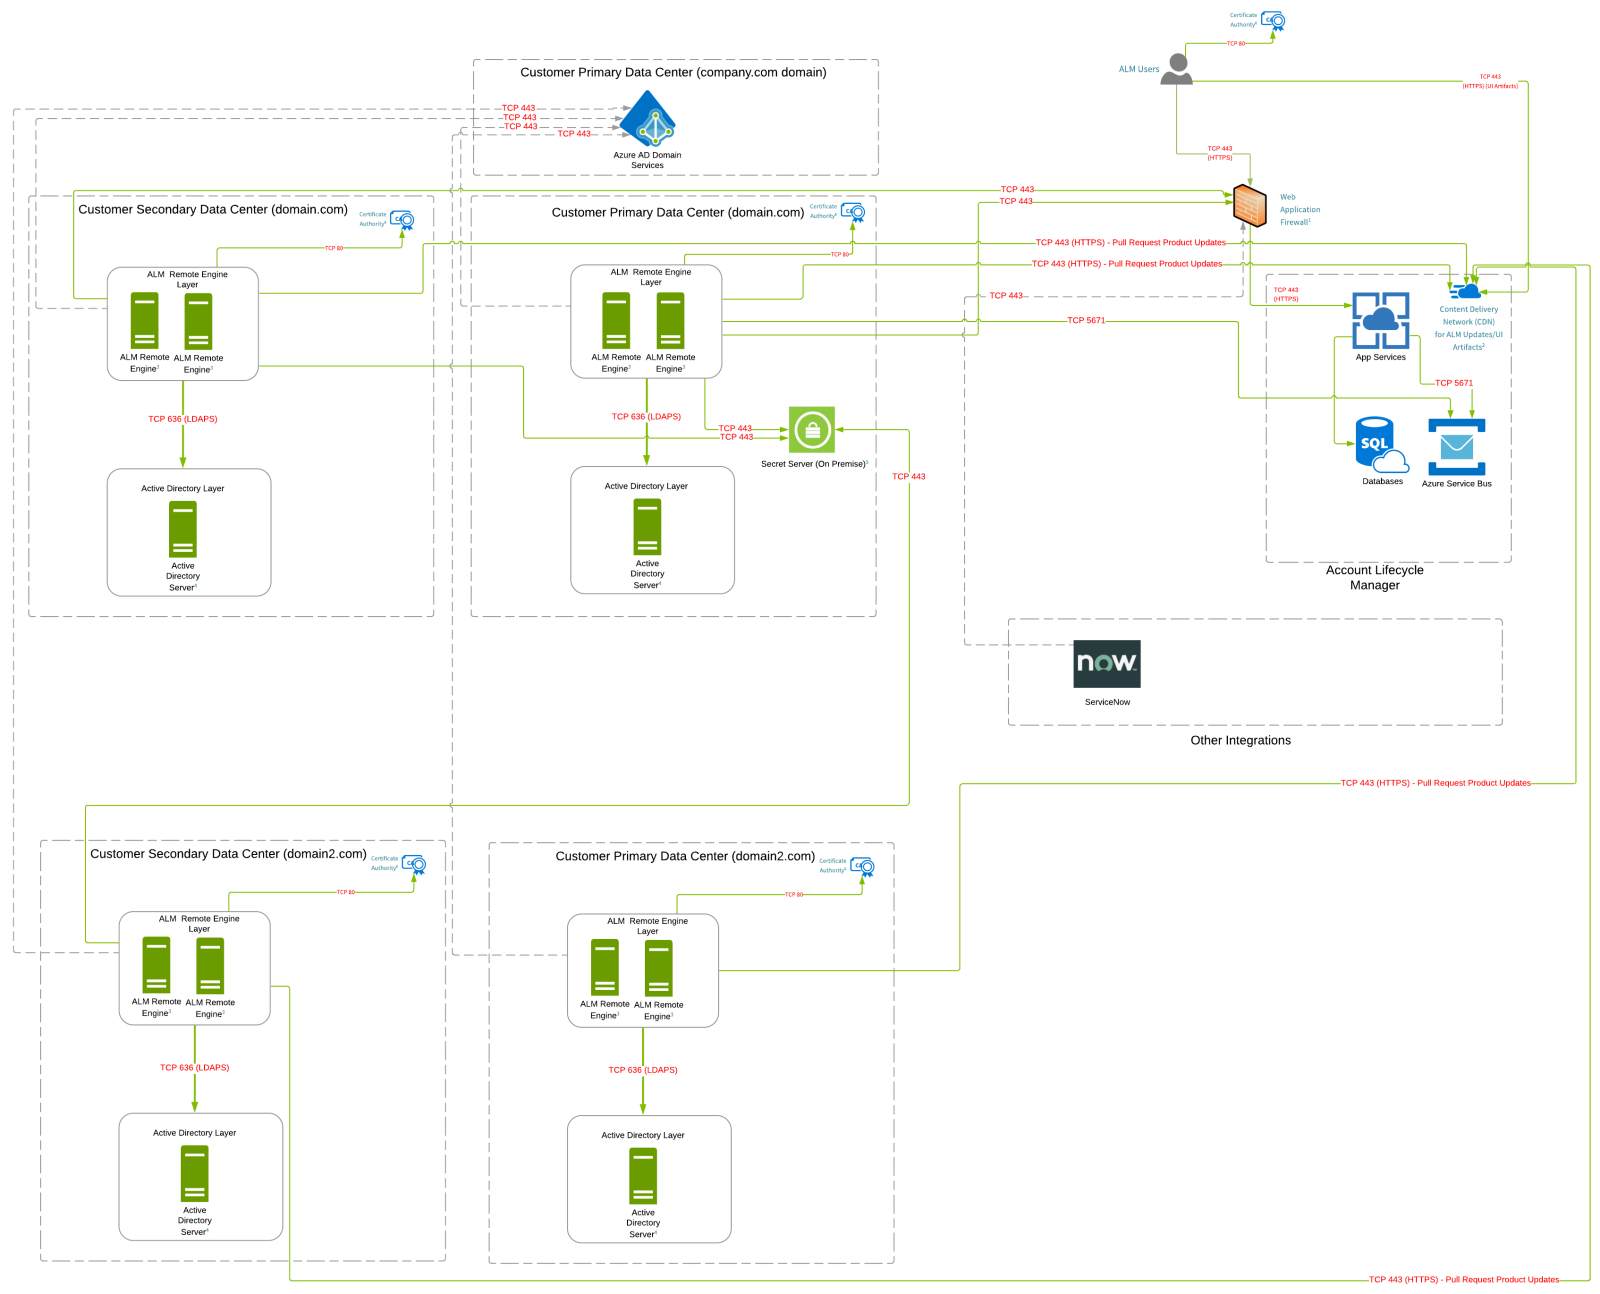This screenshot has width=1600, height=1294.
Task: Click the Customer Primary Data Center (company.com domain) title
Action: tap(673, 72)
